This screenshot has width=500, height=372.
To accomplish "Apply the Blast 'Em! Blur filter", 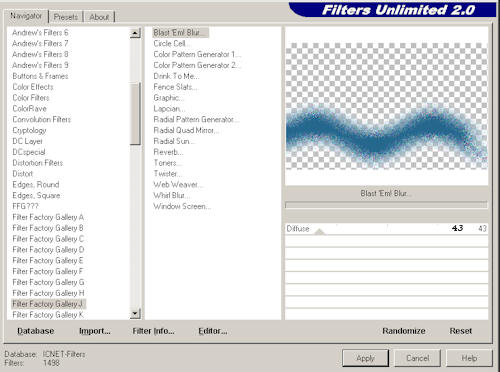I will [365, 358].
